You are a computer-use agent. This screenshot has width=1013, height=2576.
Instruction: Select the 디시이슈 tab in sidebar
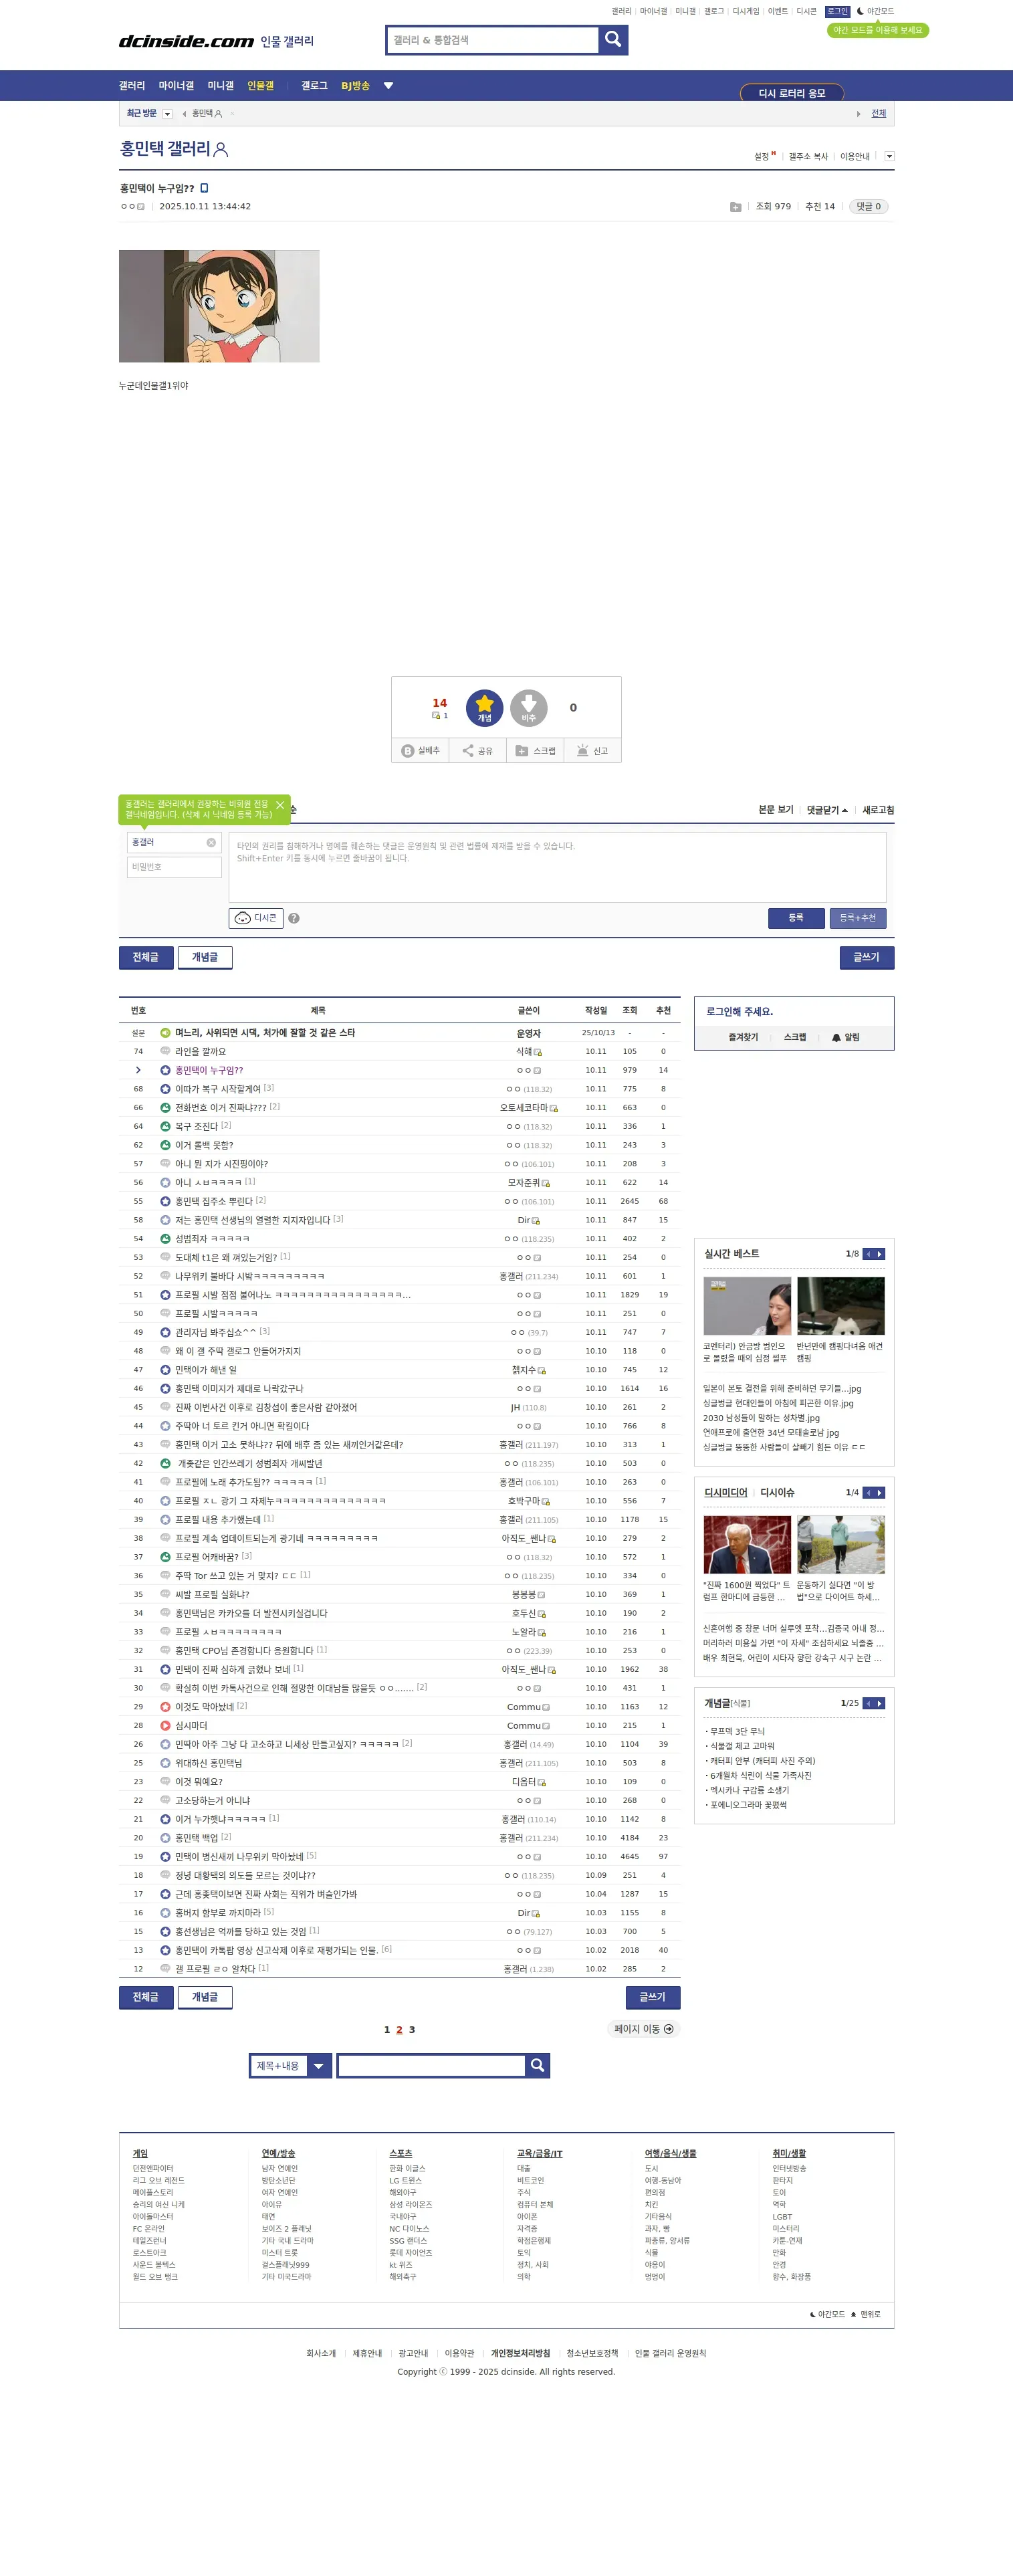[777, 1493]
